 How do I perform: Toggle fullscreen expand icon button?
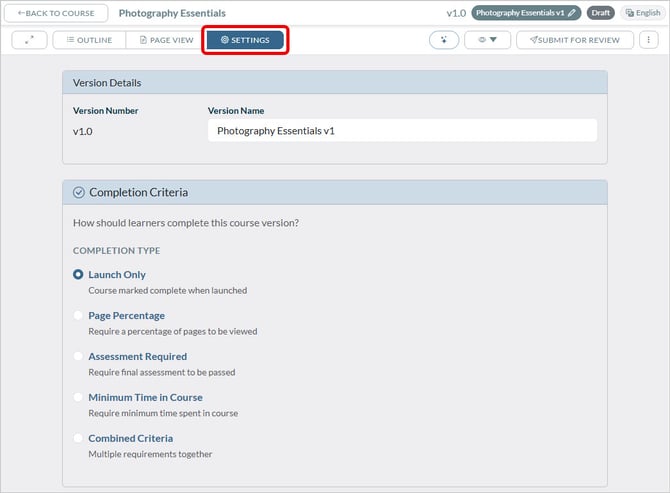29,40
